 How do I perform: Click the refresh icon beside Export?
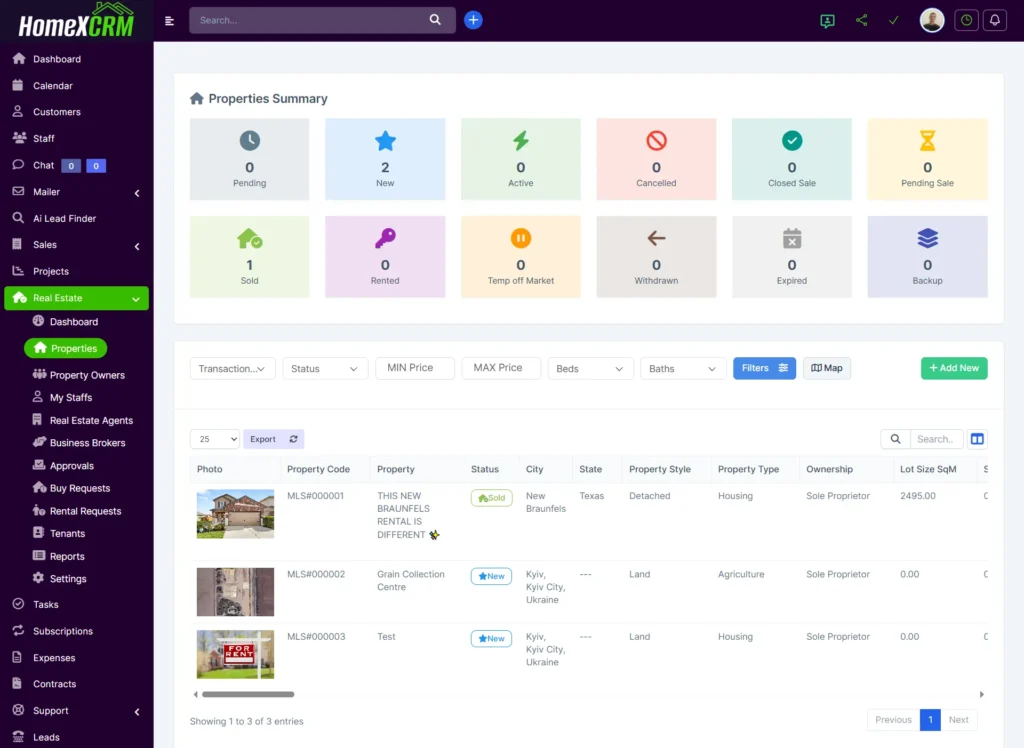(293, 439)
